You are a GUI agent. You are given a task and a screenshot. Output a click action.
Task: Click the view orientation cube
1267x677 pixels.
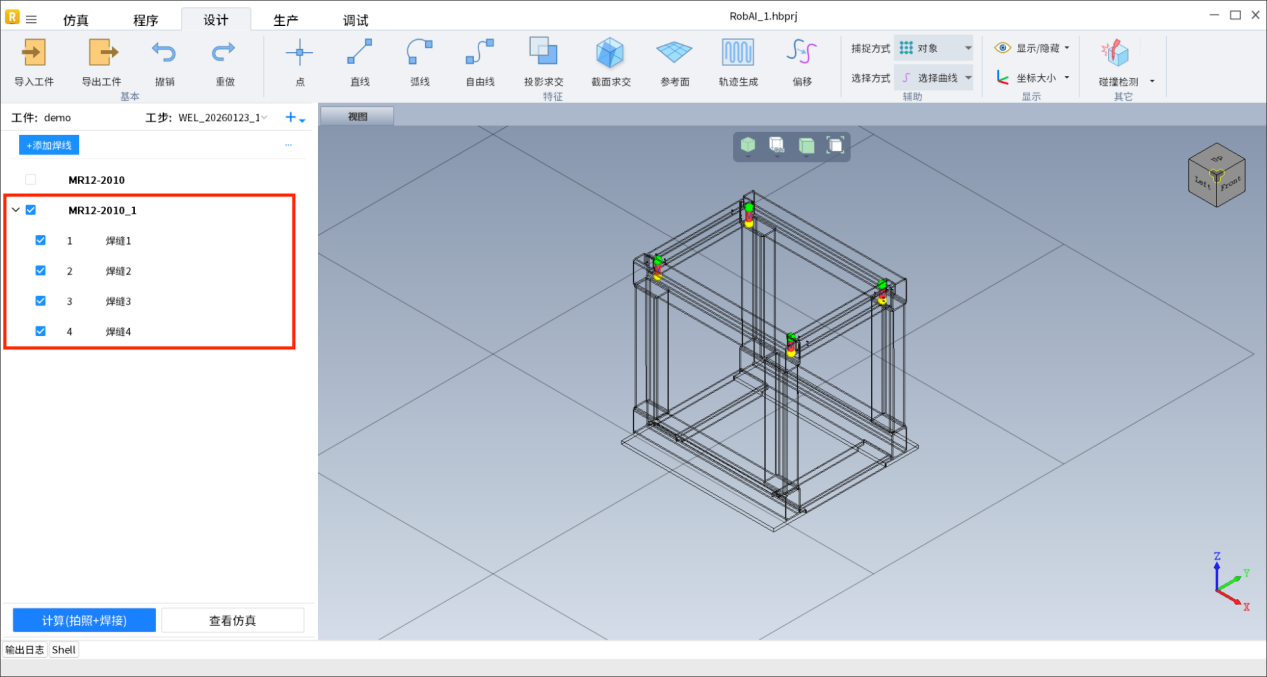click(x=1217, y=177)
